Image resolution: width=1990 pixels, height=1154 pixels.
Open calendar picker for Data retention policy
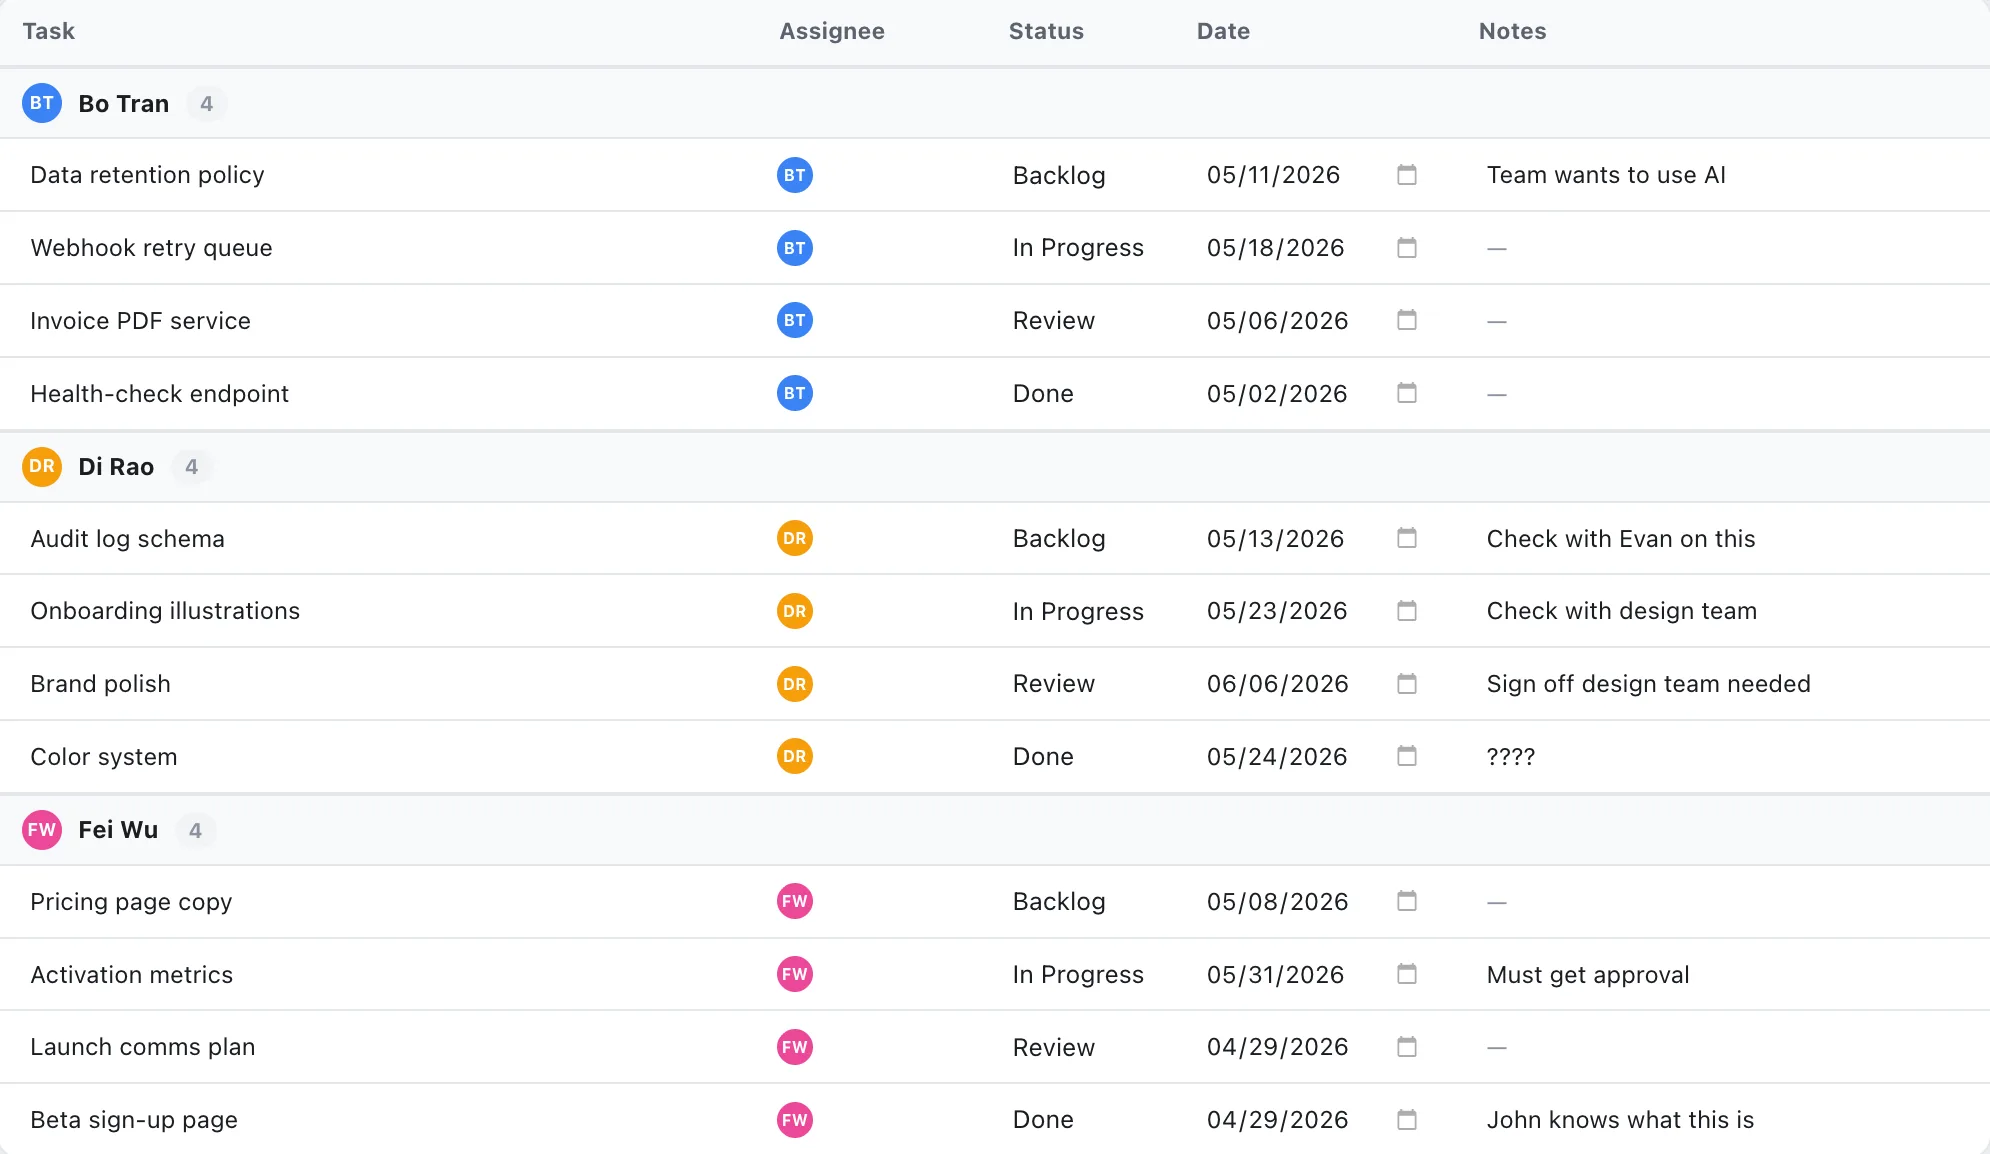click(1406, 175)
